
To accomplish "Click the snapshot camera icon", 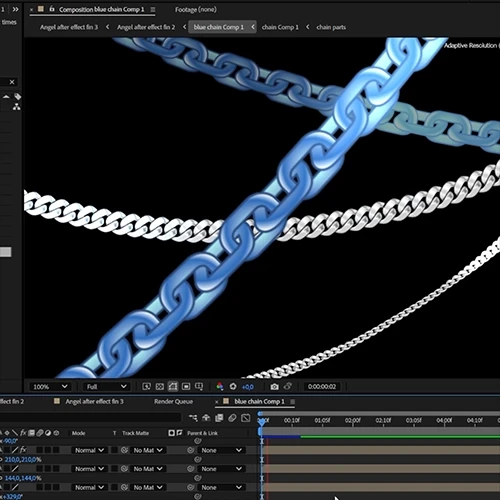I will tap(274, 387).
